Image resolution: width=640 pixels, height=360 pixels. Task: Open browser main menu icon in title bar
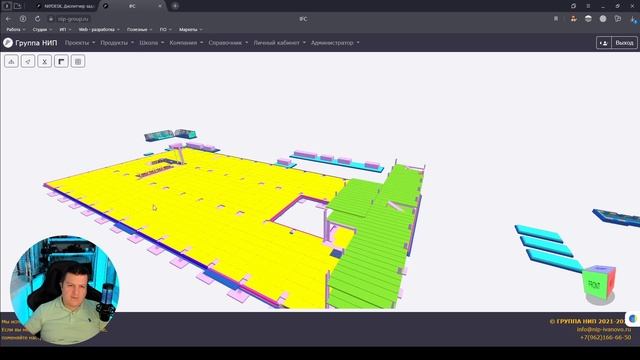[588, 6]
